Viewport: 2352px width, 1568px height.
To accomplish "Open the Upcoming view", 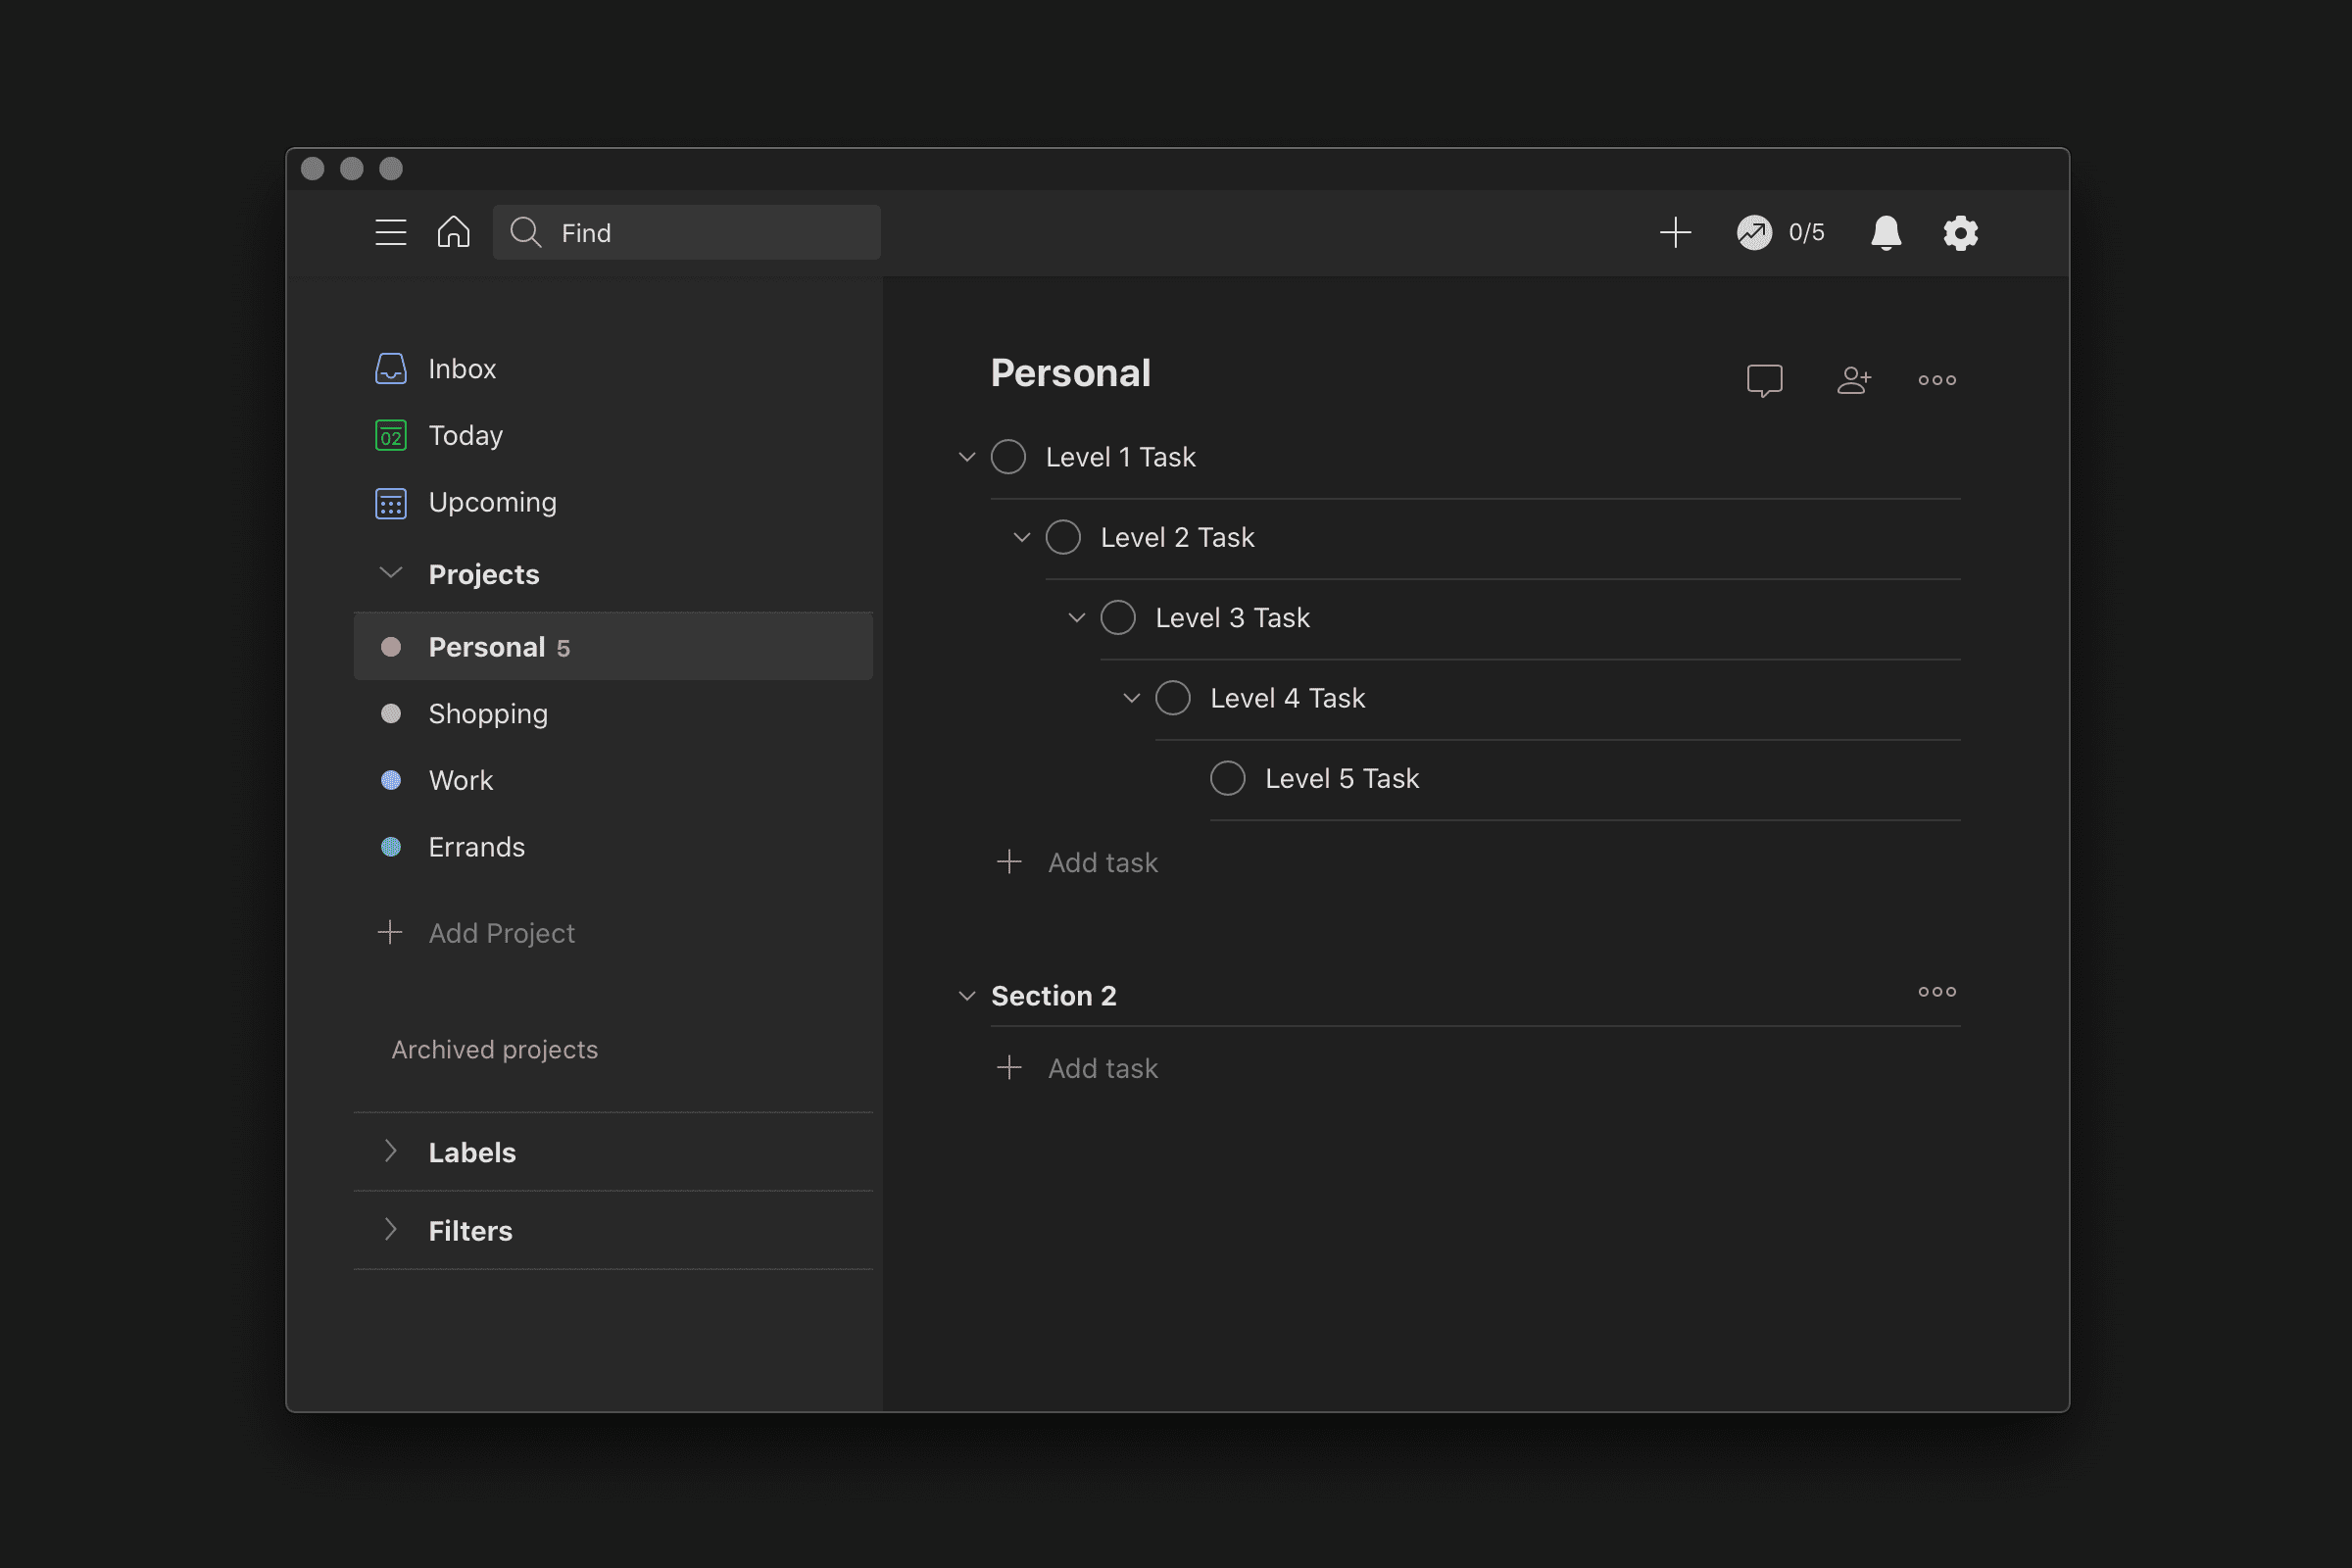I will coord(493,502).
